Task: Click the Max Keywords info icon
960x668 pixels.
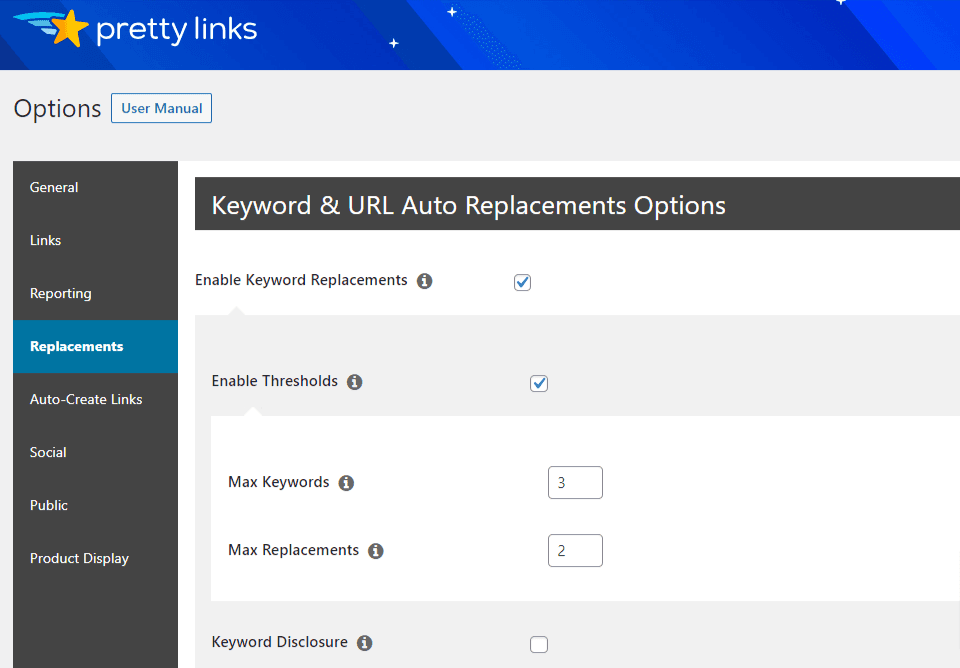Action: click(x=346, y=483)
